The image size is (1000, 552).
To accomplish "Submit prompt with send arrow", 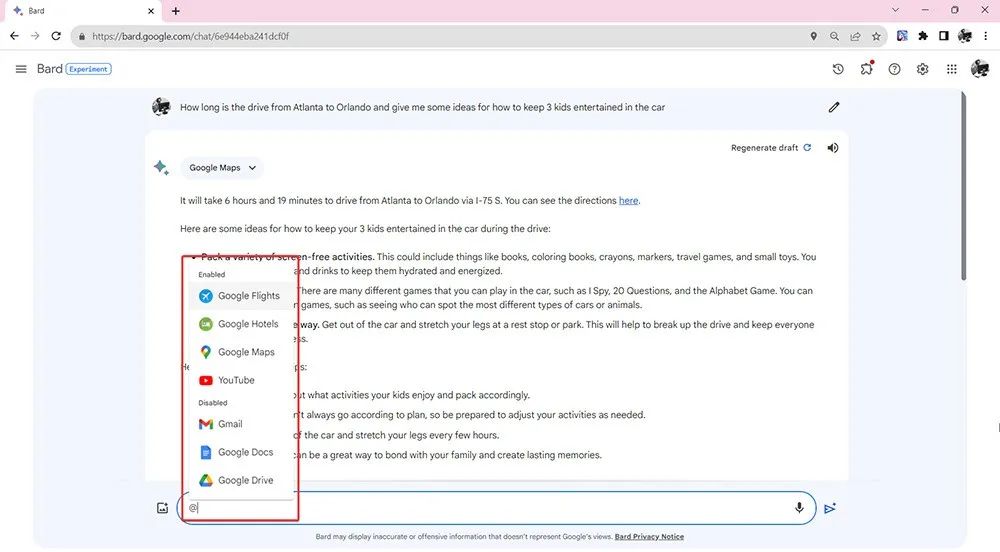I will [830, 508].
